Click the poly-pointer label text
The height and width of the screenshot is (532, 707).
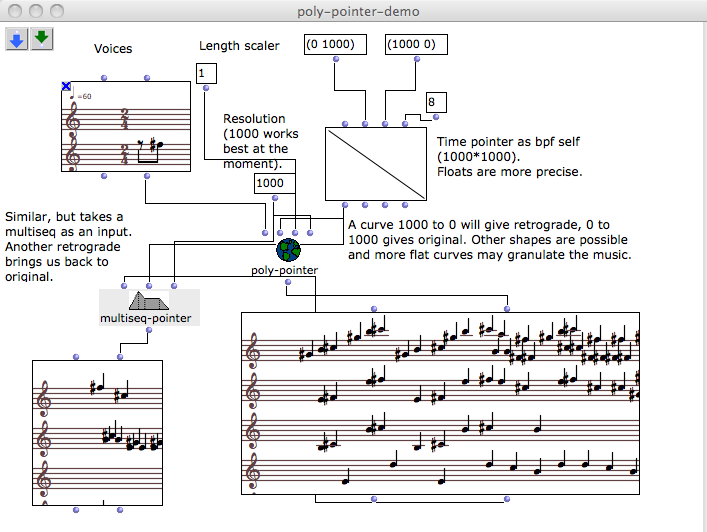[285, 270]
